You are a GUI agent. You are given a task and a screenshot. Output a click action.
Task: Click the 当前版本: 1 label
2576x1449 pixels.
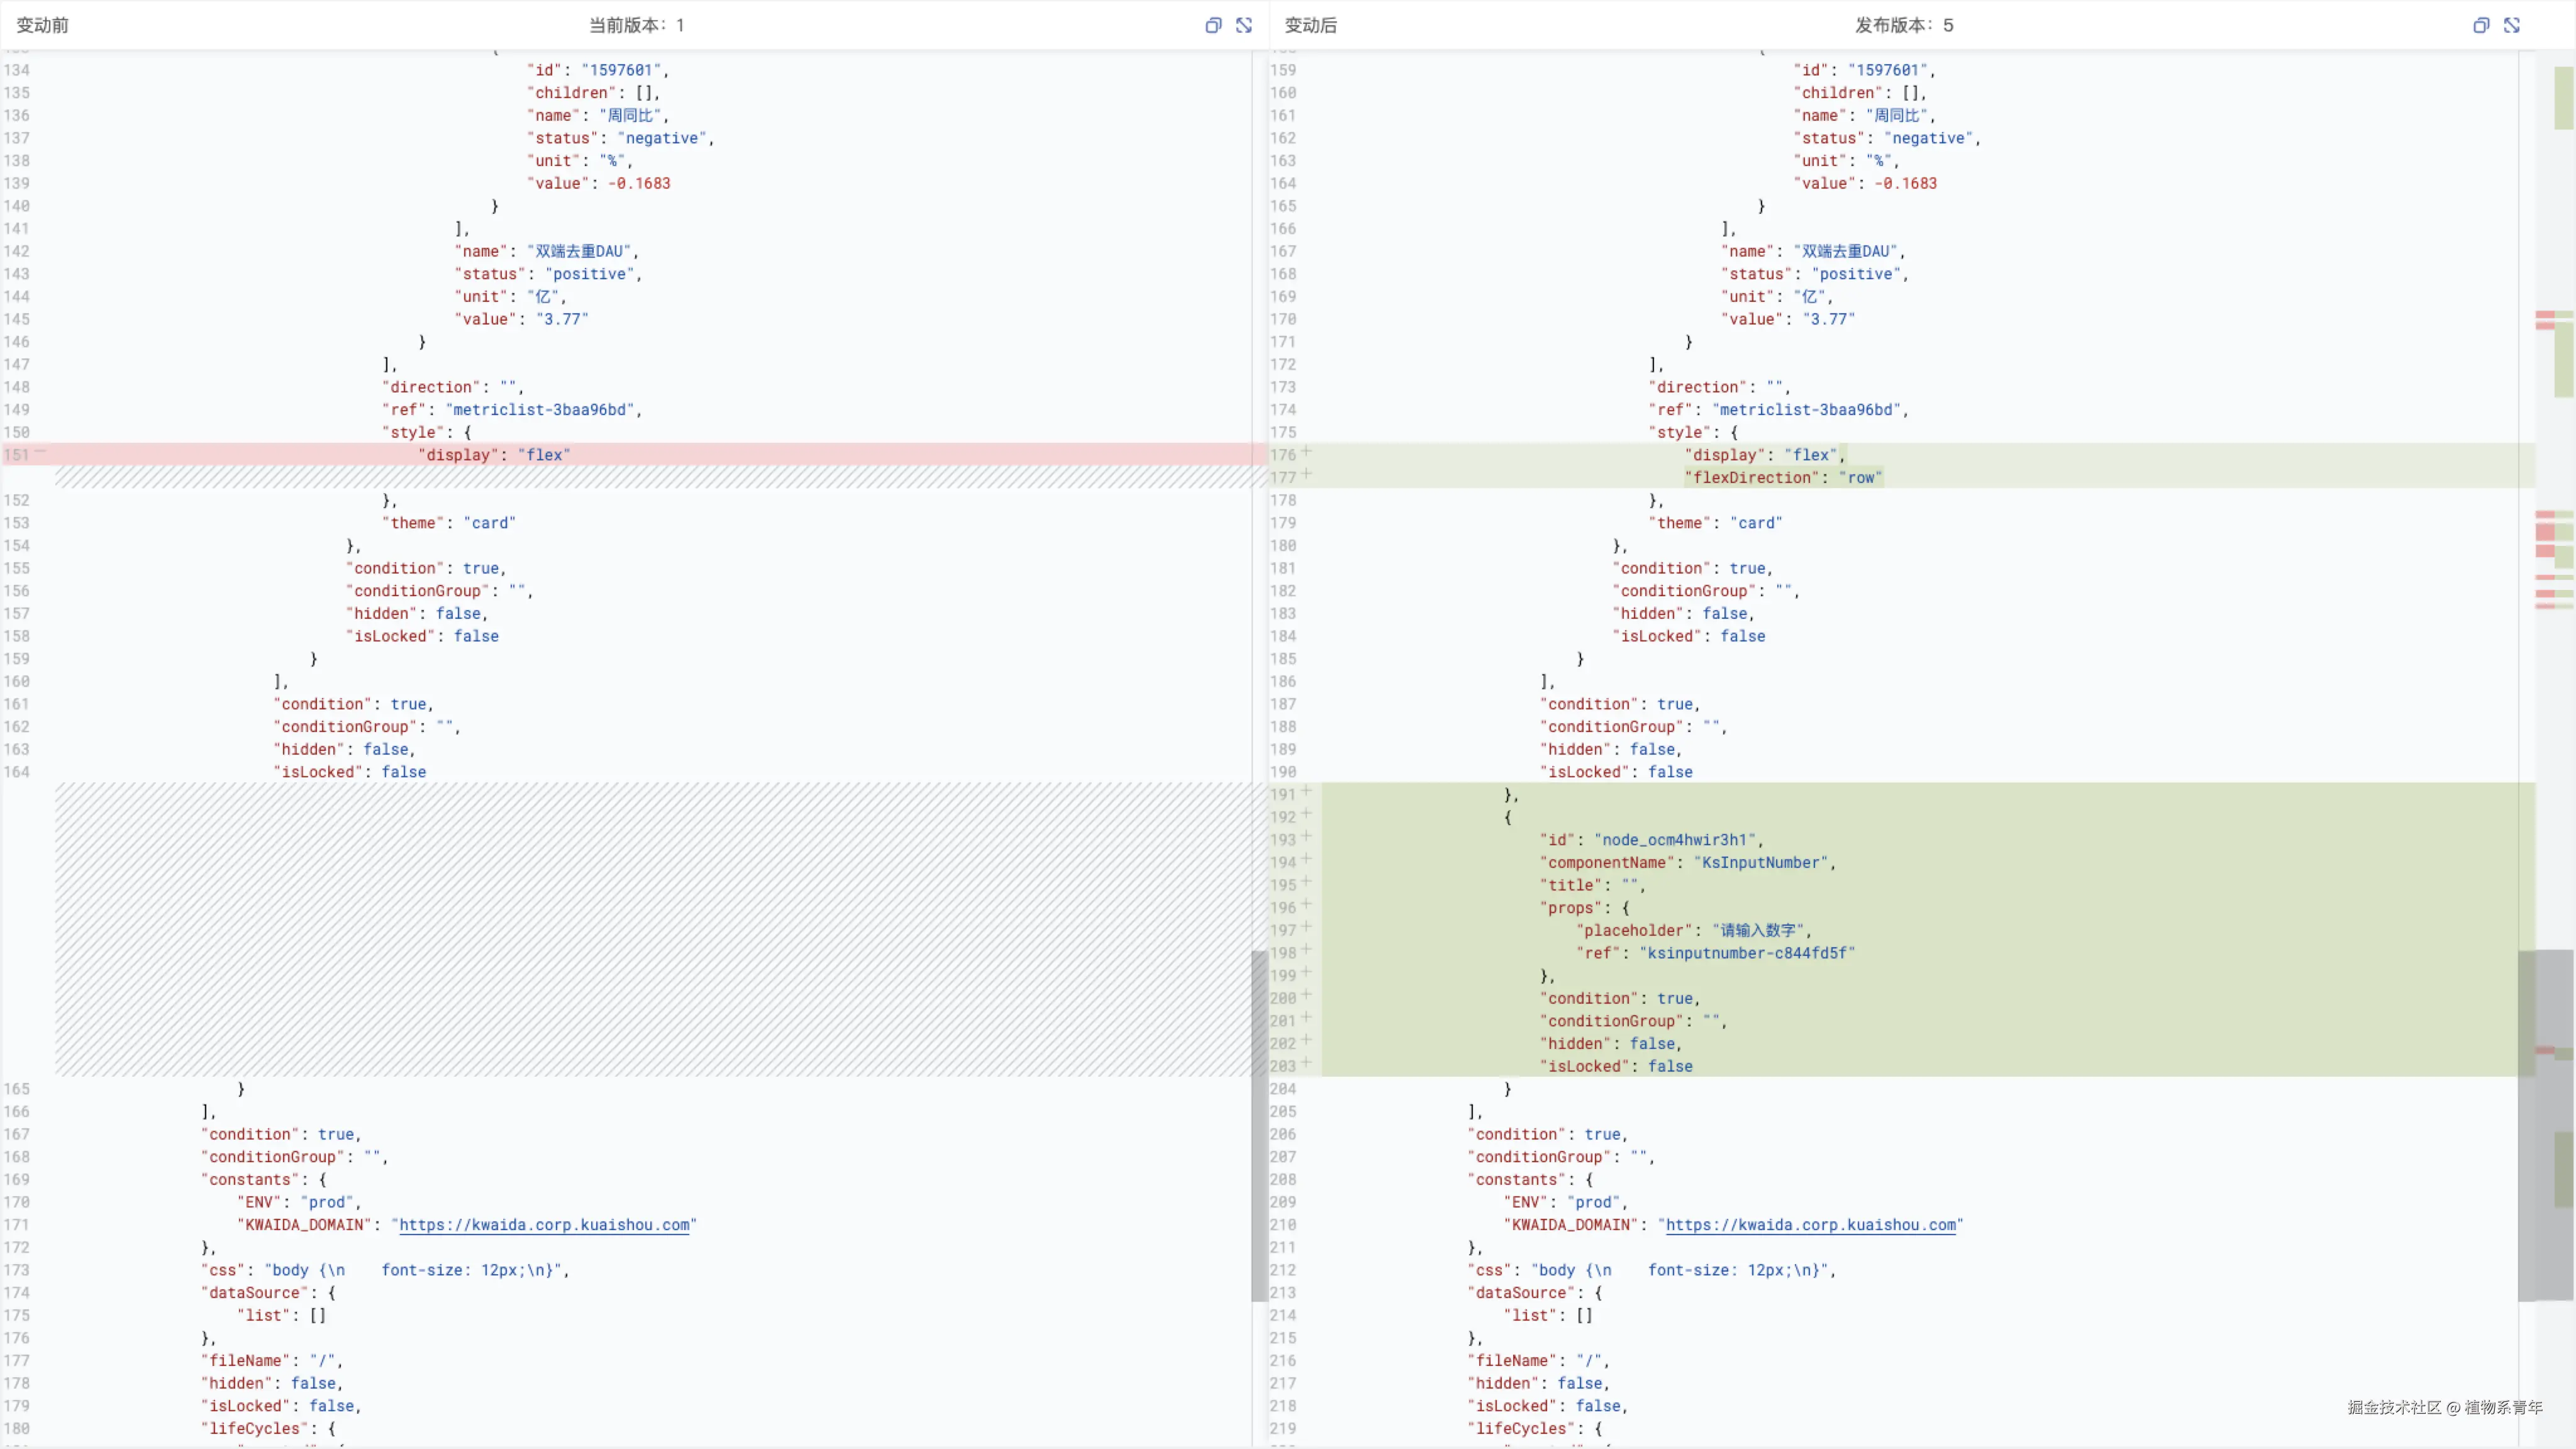pos(636,25)
